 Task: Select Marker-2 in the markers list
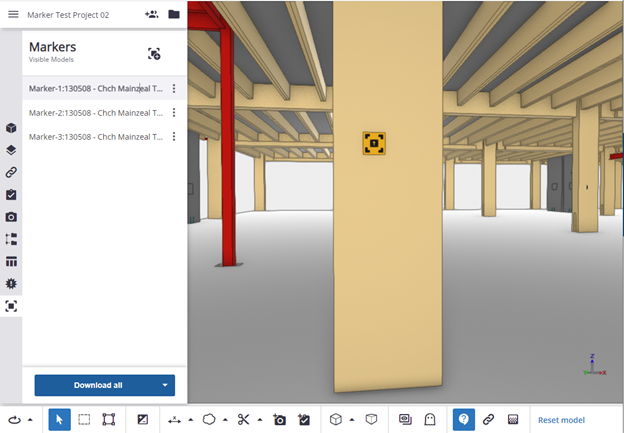[x=95, y=113]
